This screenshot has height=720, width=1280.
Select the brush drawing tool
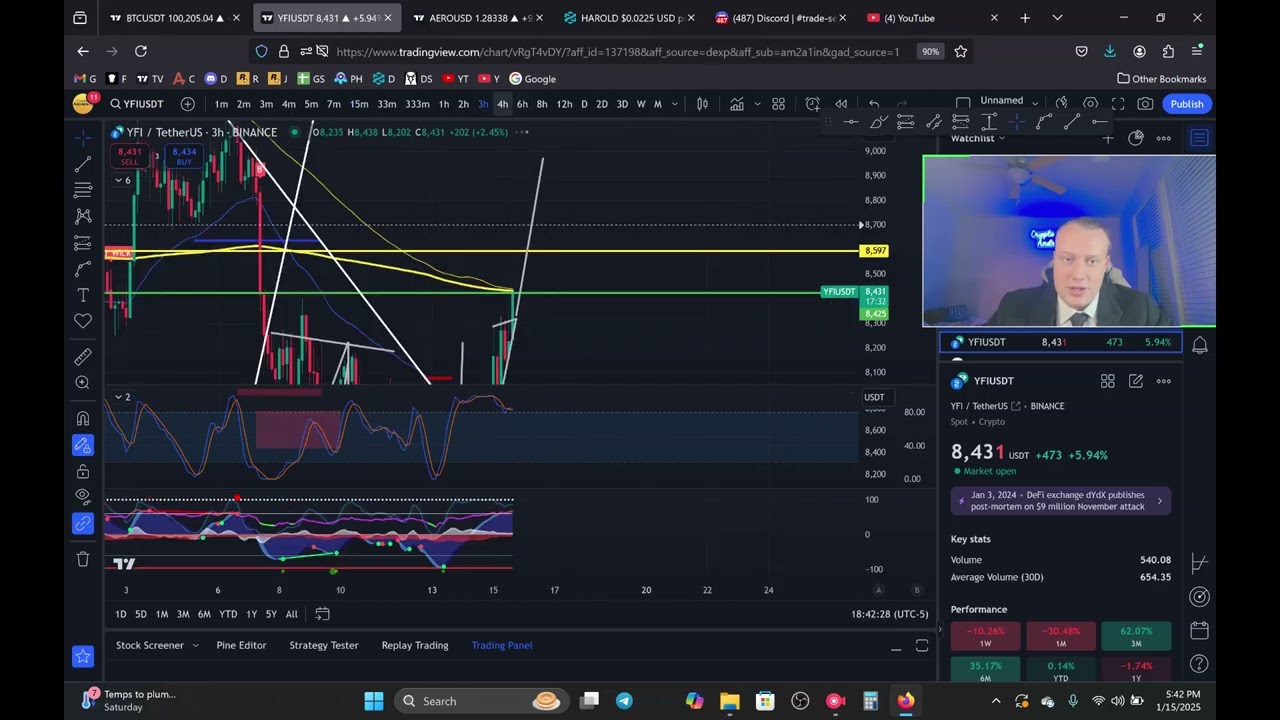[x=83, y=269]
